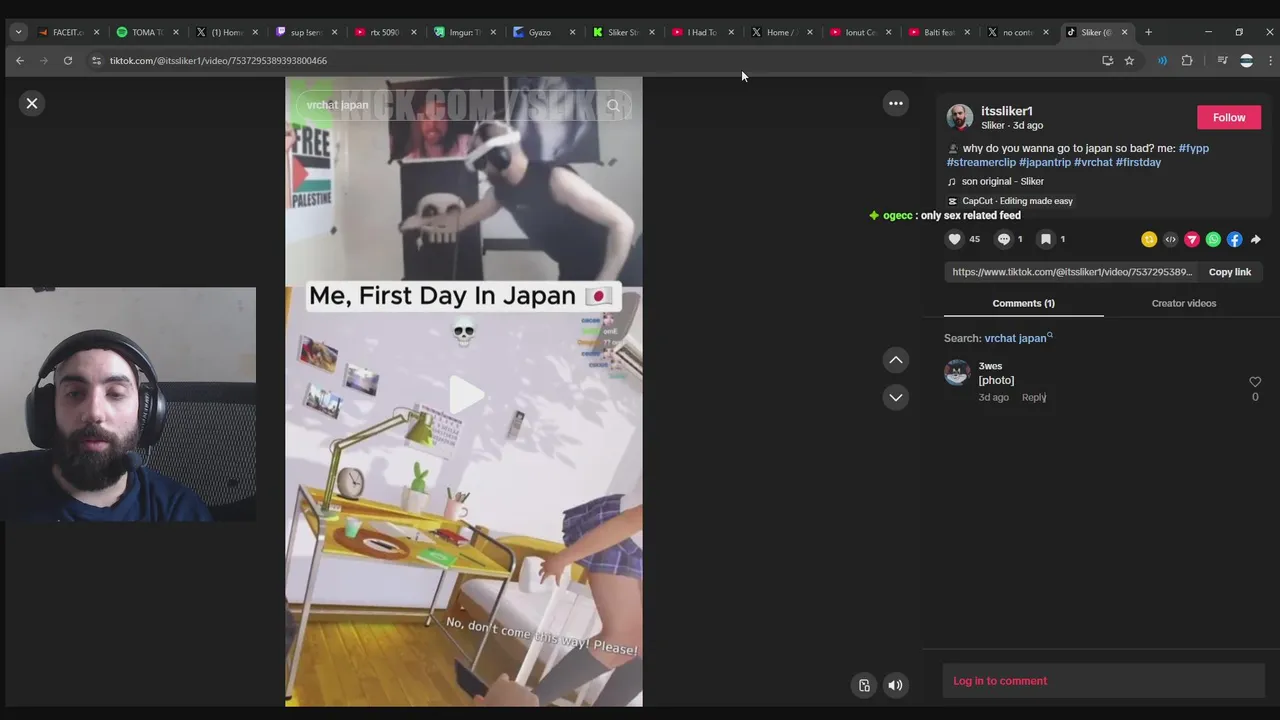Screen dimensions: 1280x720
Task: Expand more share options arrow
Action: tap(1256, 239)
